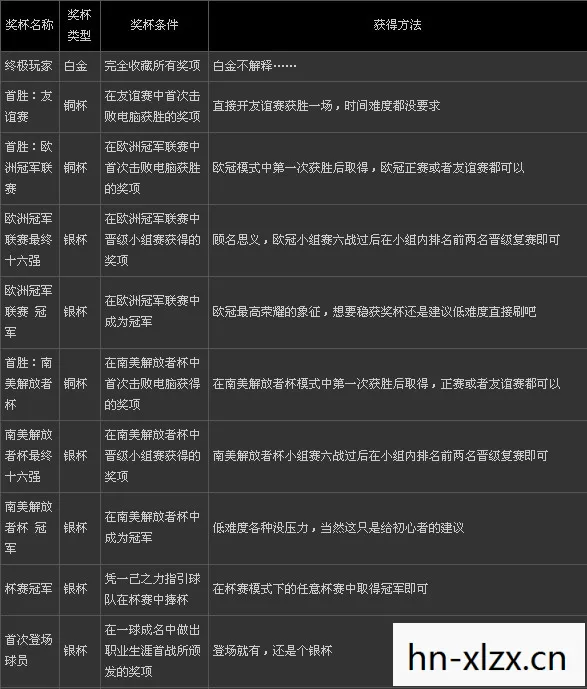This screenshot has width=587, height=689.
Task: Select the 在一球成名中做出职业生涯首战所颁发的奖项 condition cell
Action: pyautogui.click(x=154, y=651)
